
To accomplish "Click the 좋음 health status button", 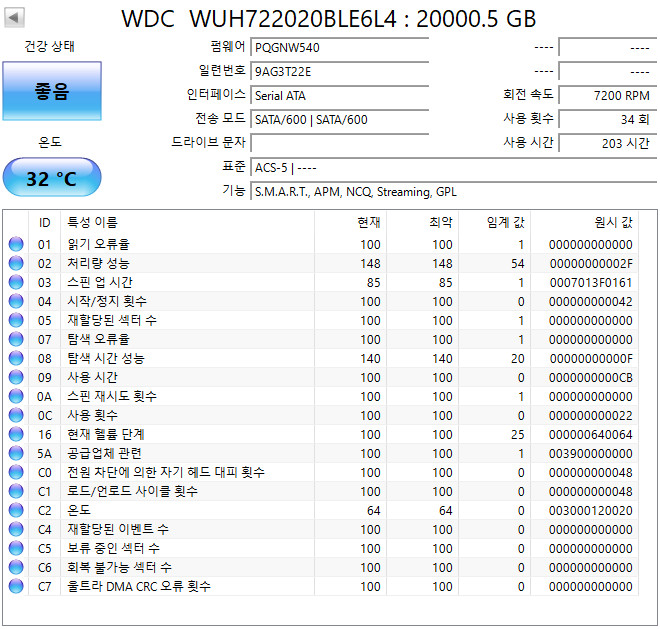I will click(x=52, y=91).
